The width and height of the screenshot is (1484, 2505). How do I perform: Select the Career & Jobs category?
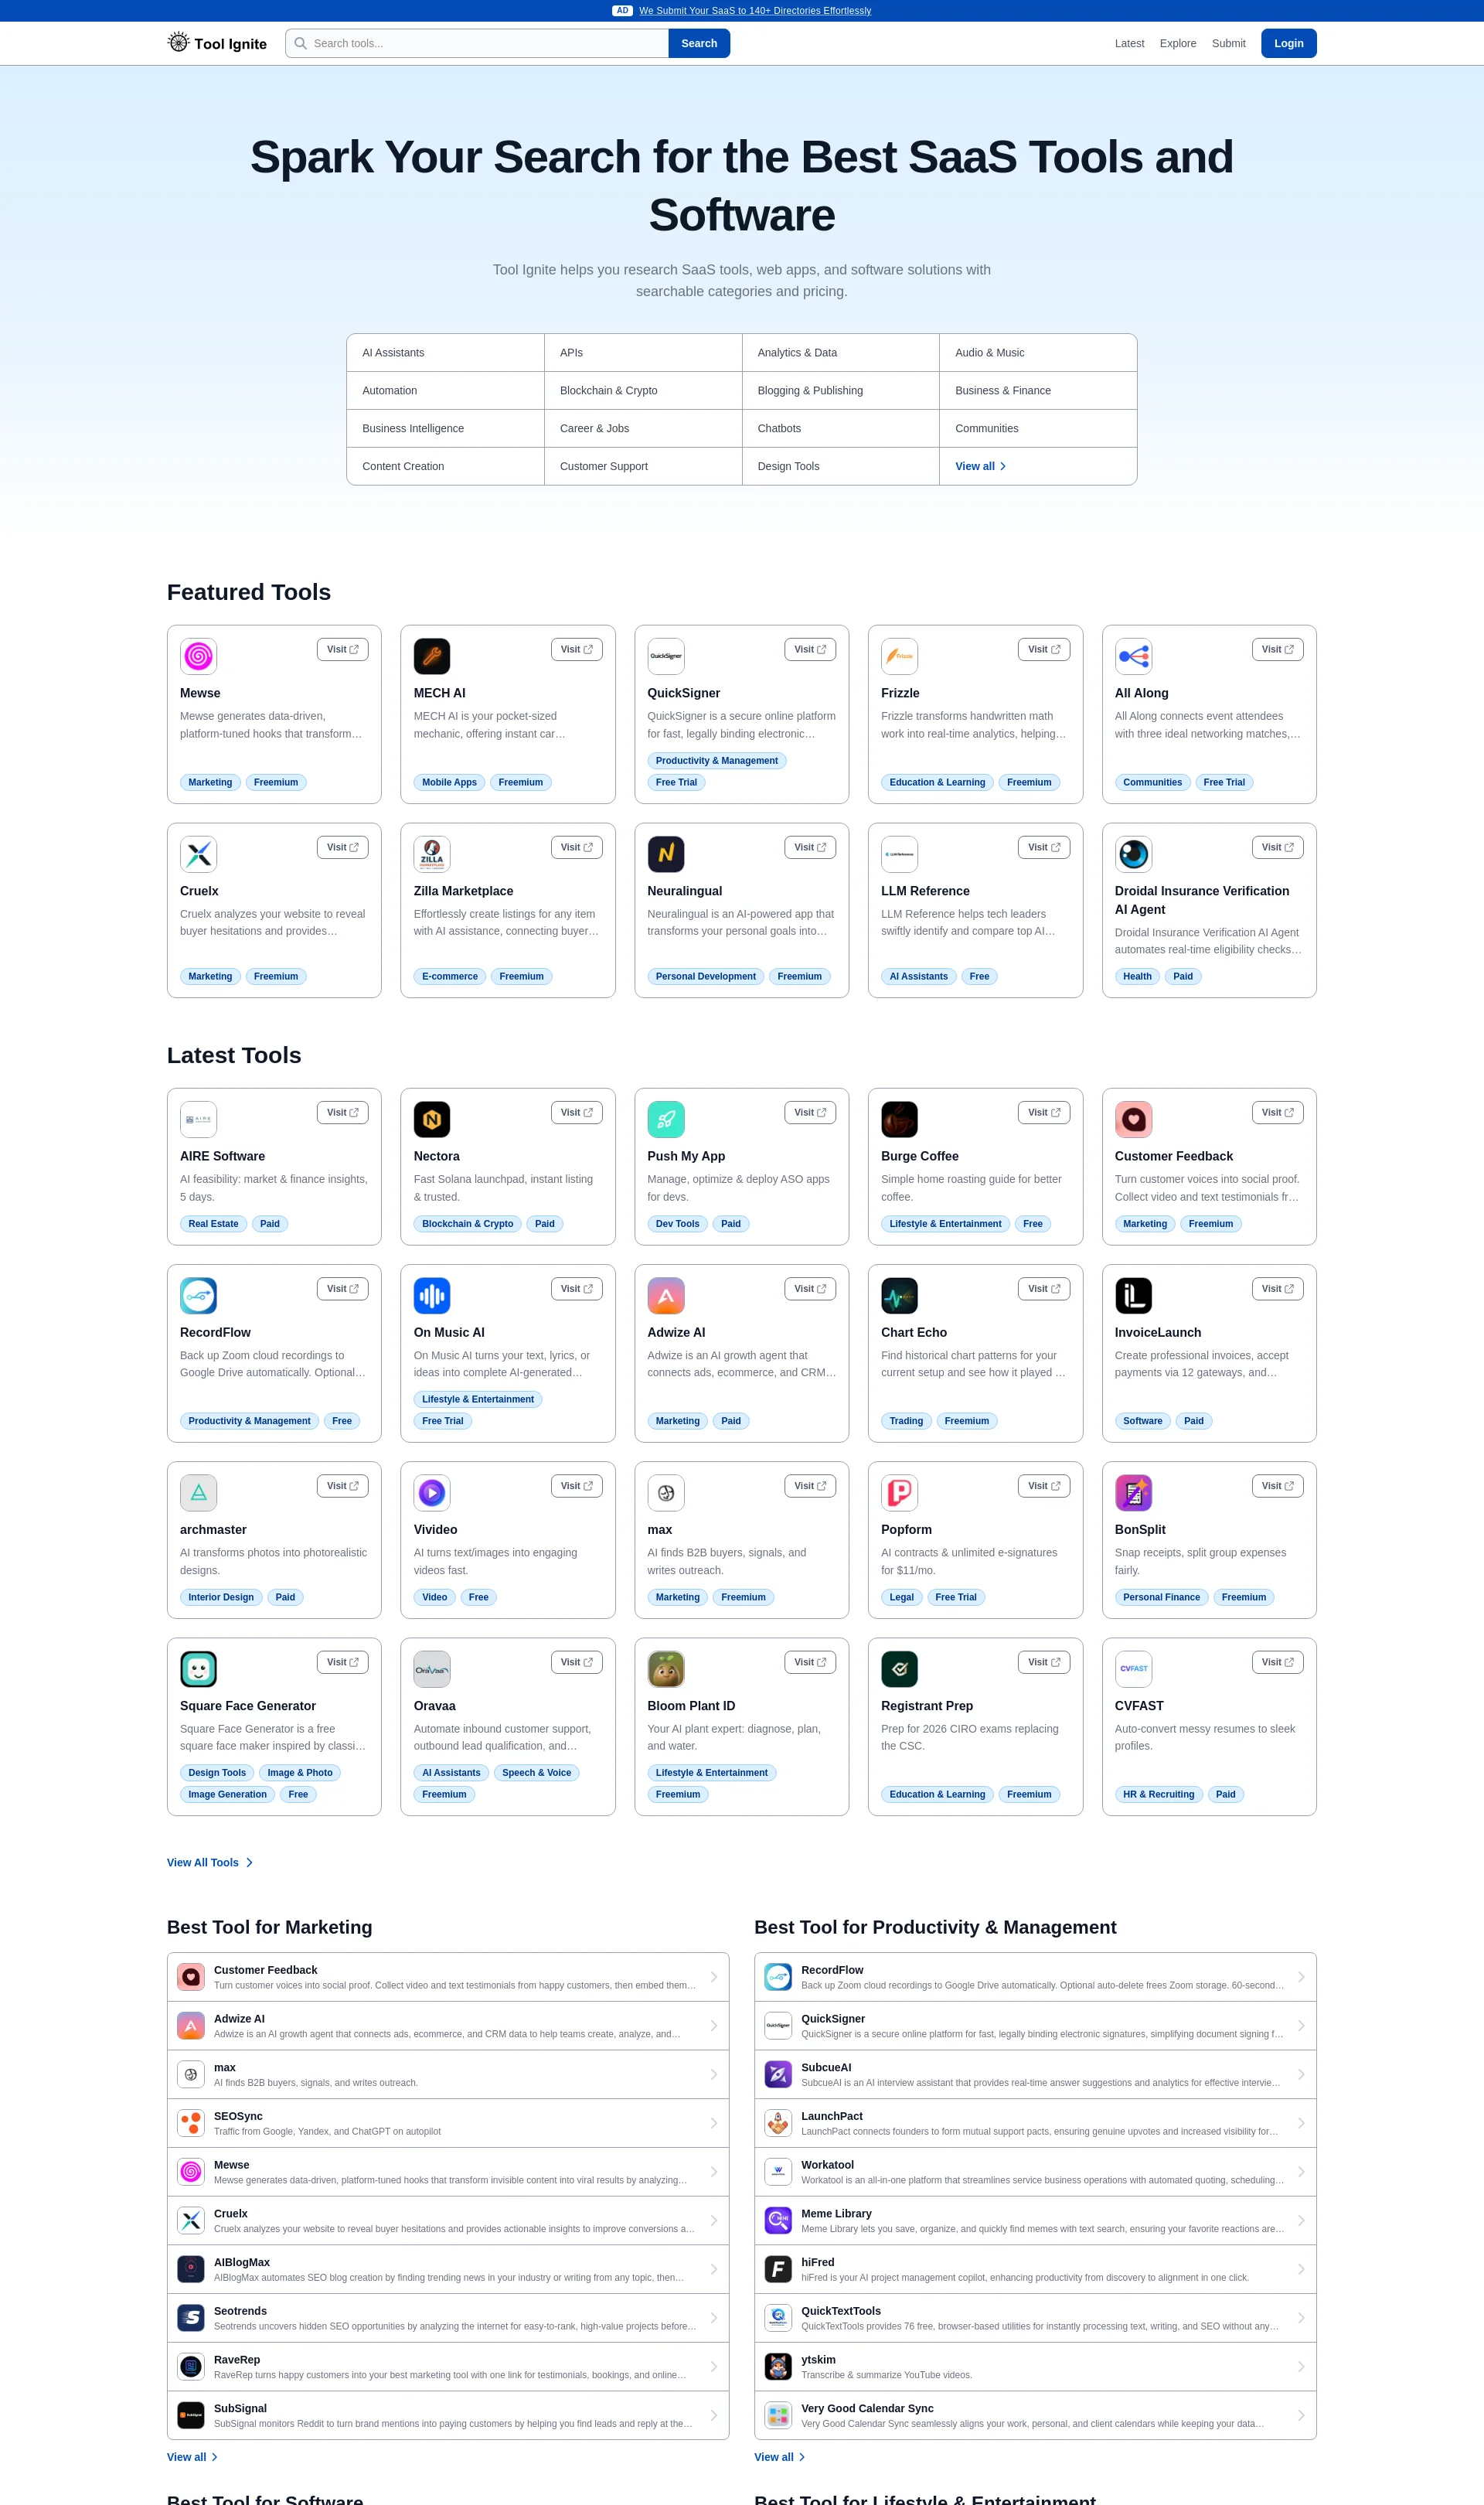pos(643,429)
